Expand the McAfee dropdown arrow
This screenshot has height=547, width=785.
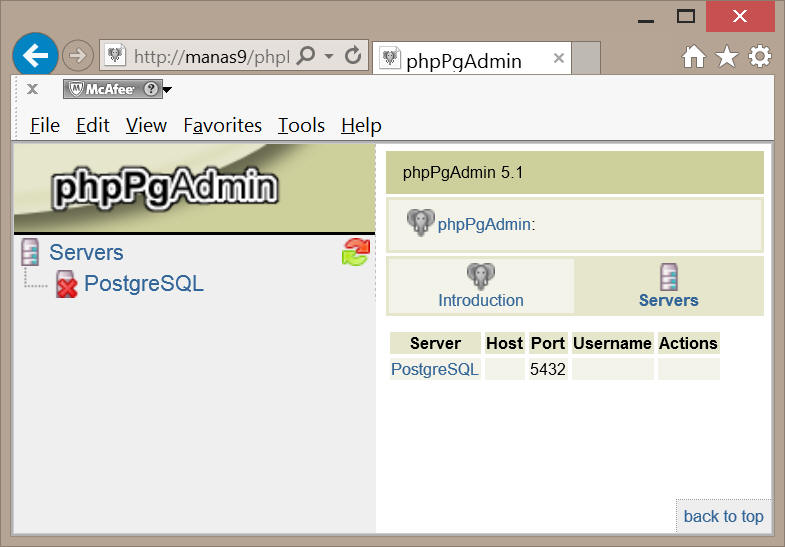(x=167, y=90)
